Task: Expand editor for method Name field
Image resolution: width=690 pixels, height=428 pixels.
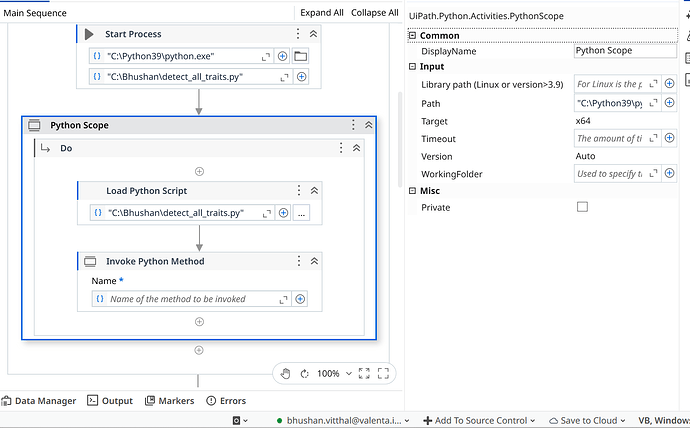Action: (x=283, y=300)
